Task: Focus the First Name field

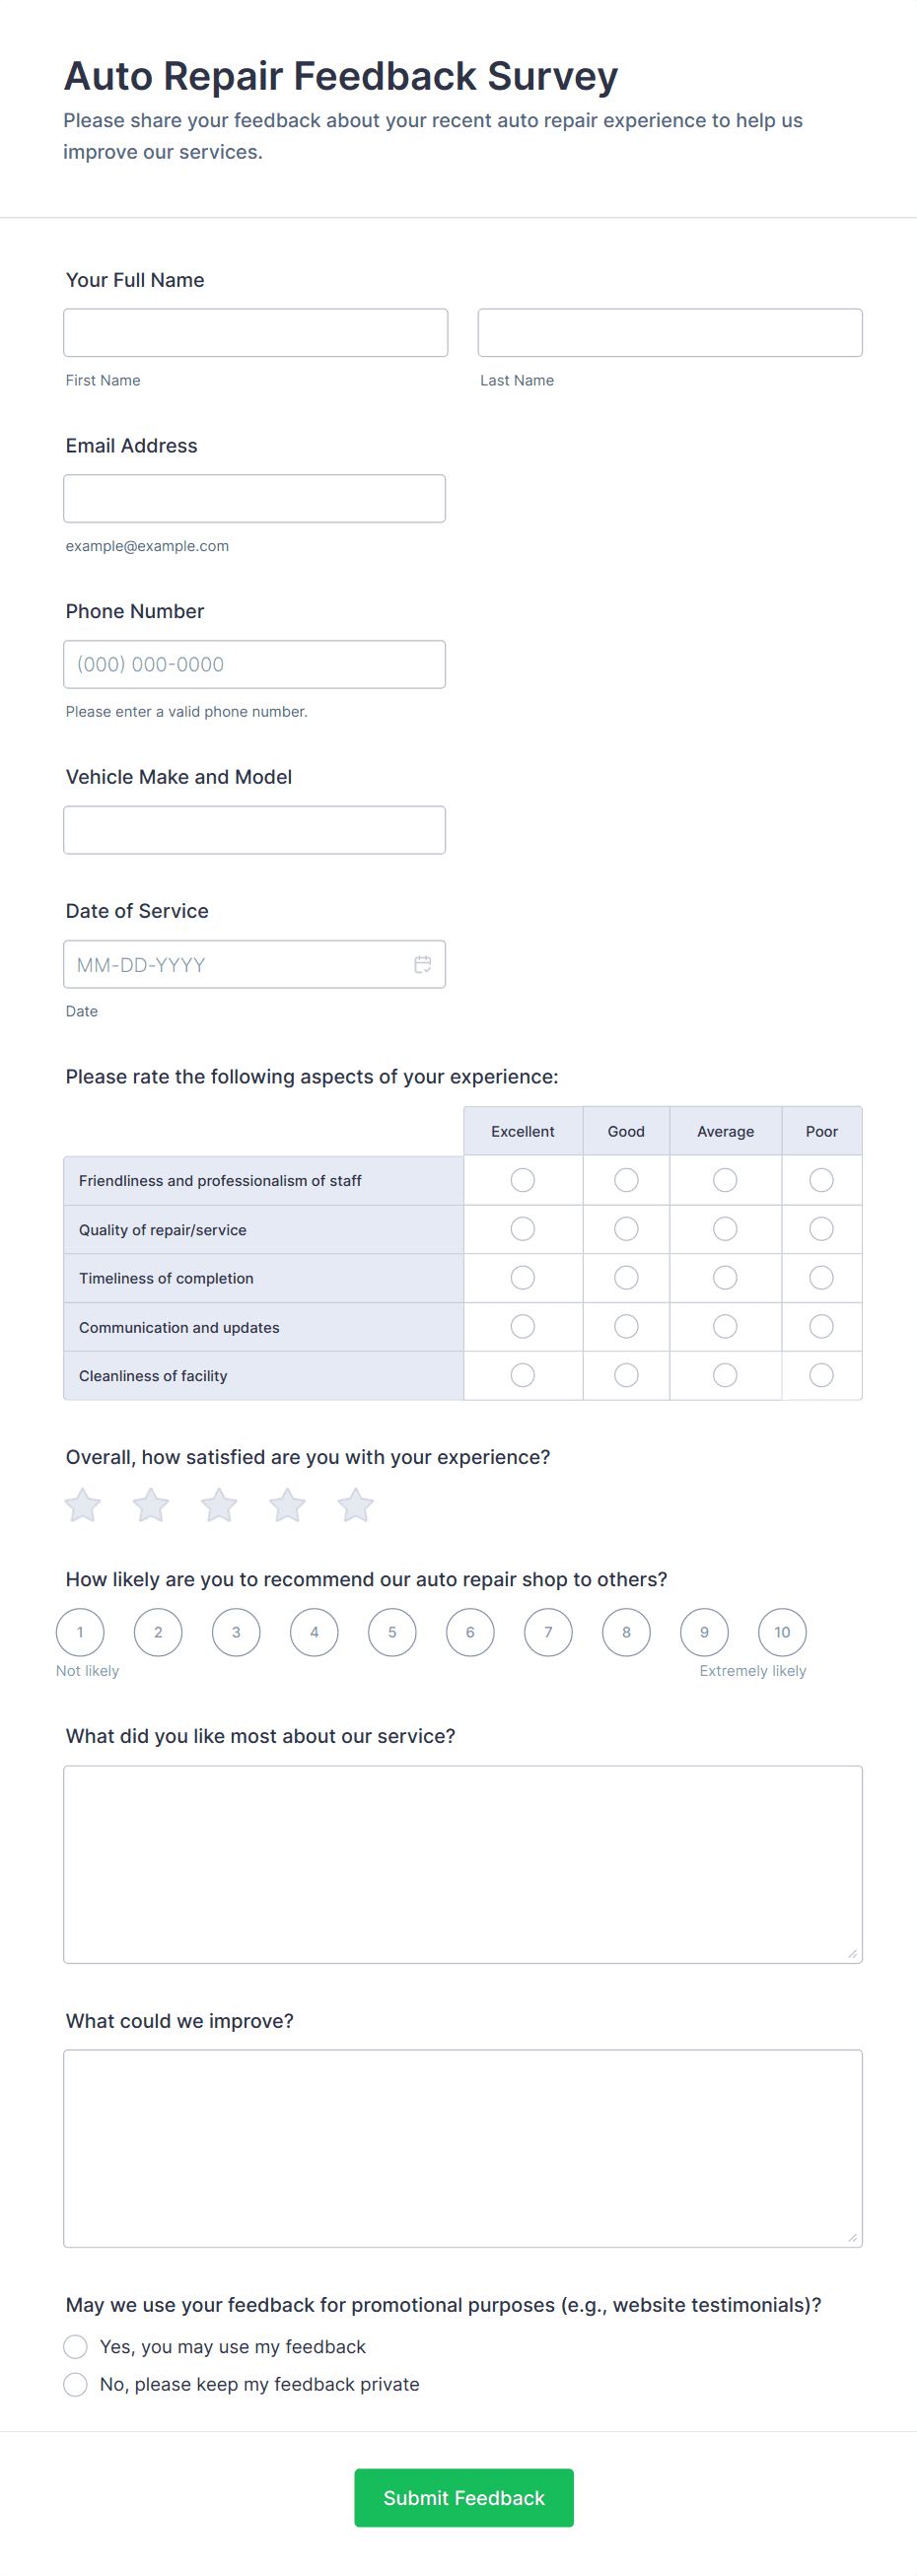Action: click(255, 332)
